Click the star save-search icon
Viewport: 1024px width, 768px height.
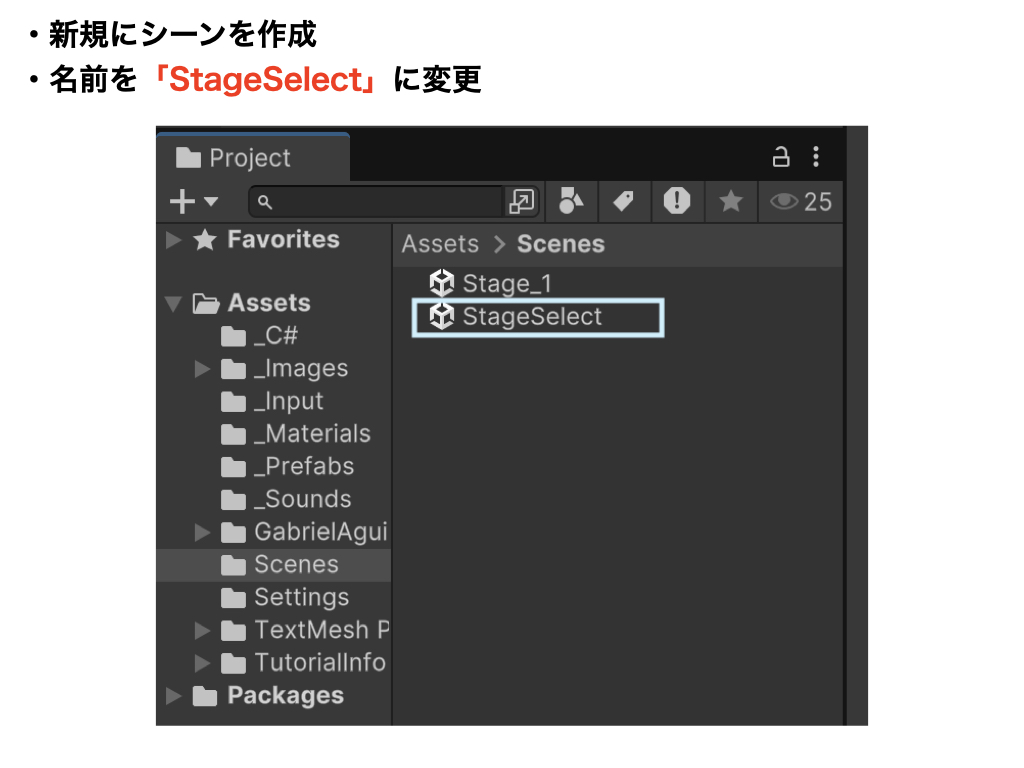pyautogui.click(x=731, y=202)
